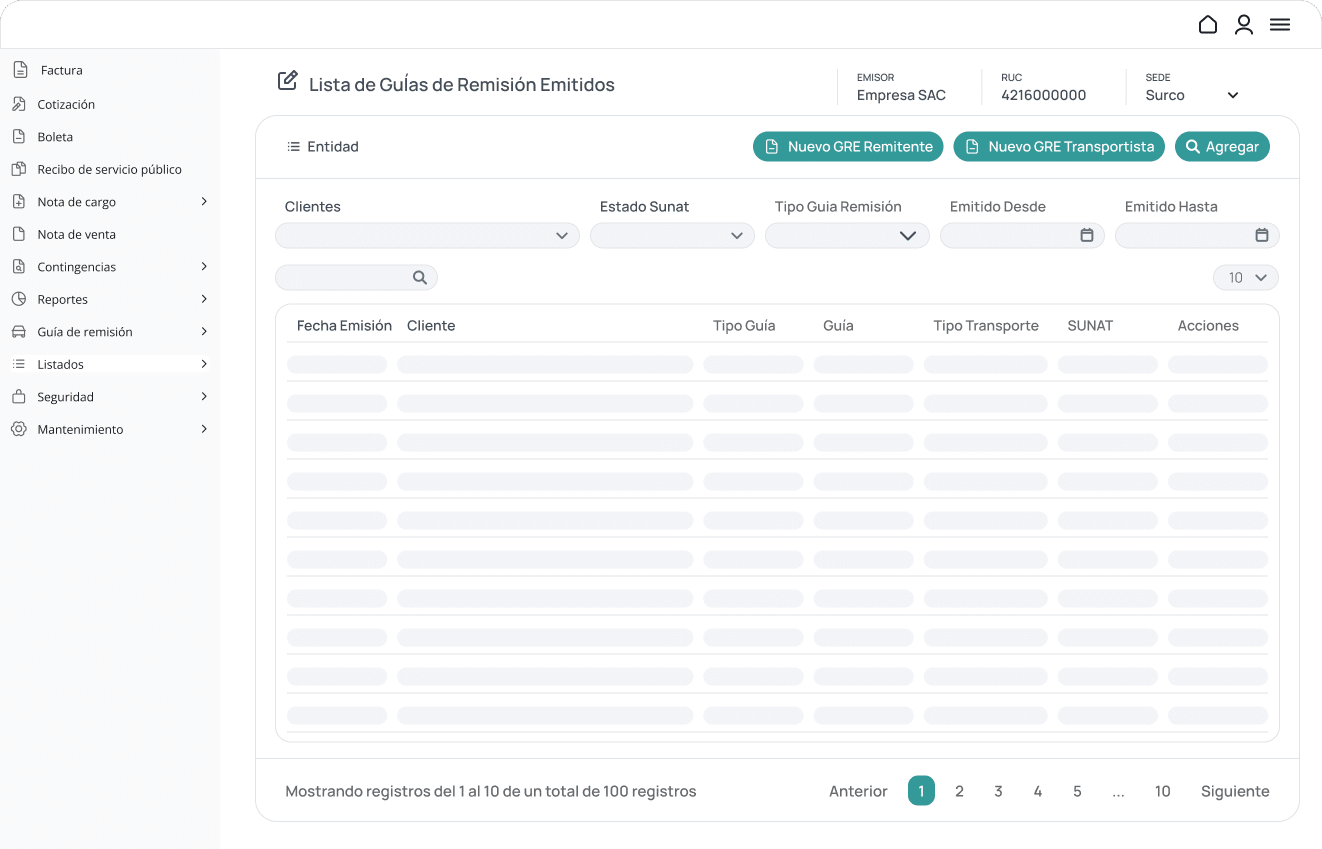Select the Entidad tab

[322, 147]
